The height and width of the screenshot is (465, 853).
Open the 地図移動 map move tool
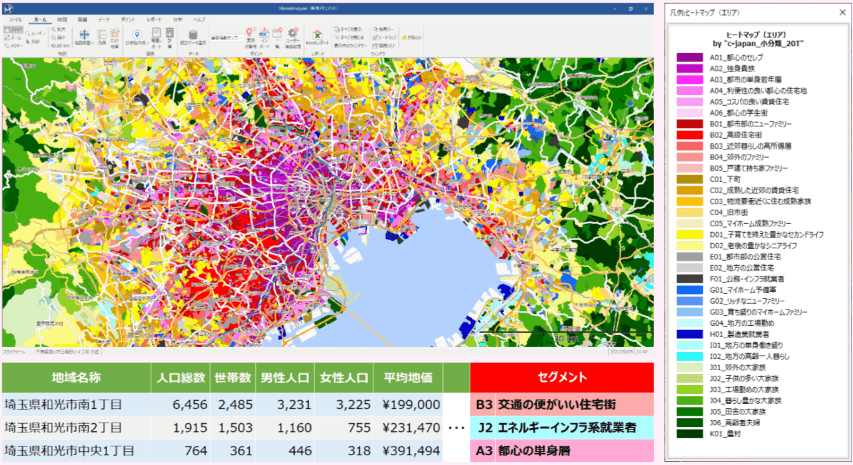tap(84, 37)
